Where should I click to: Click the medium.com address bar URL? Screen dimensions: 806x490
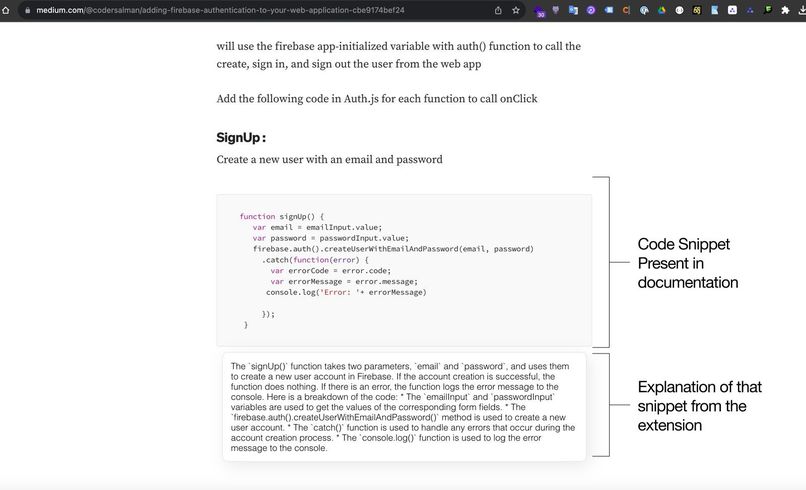[x=220, y=10]
